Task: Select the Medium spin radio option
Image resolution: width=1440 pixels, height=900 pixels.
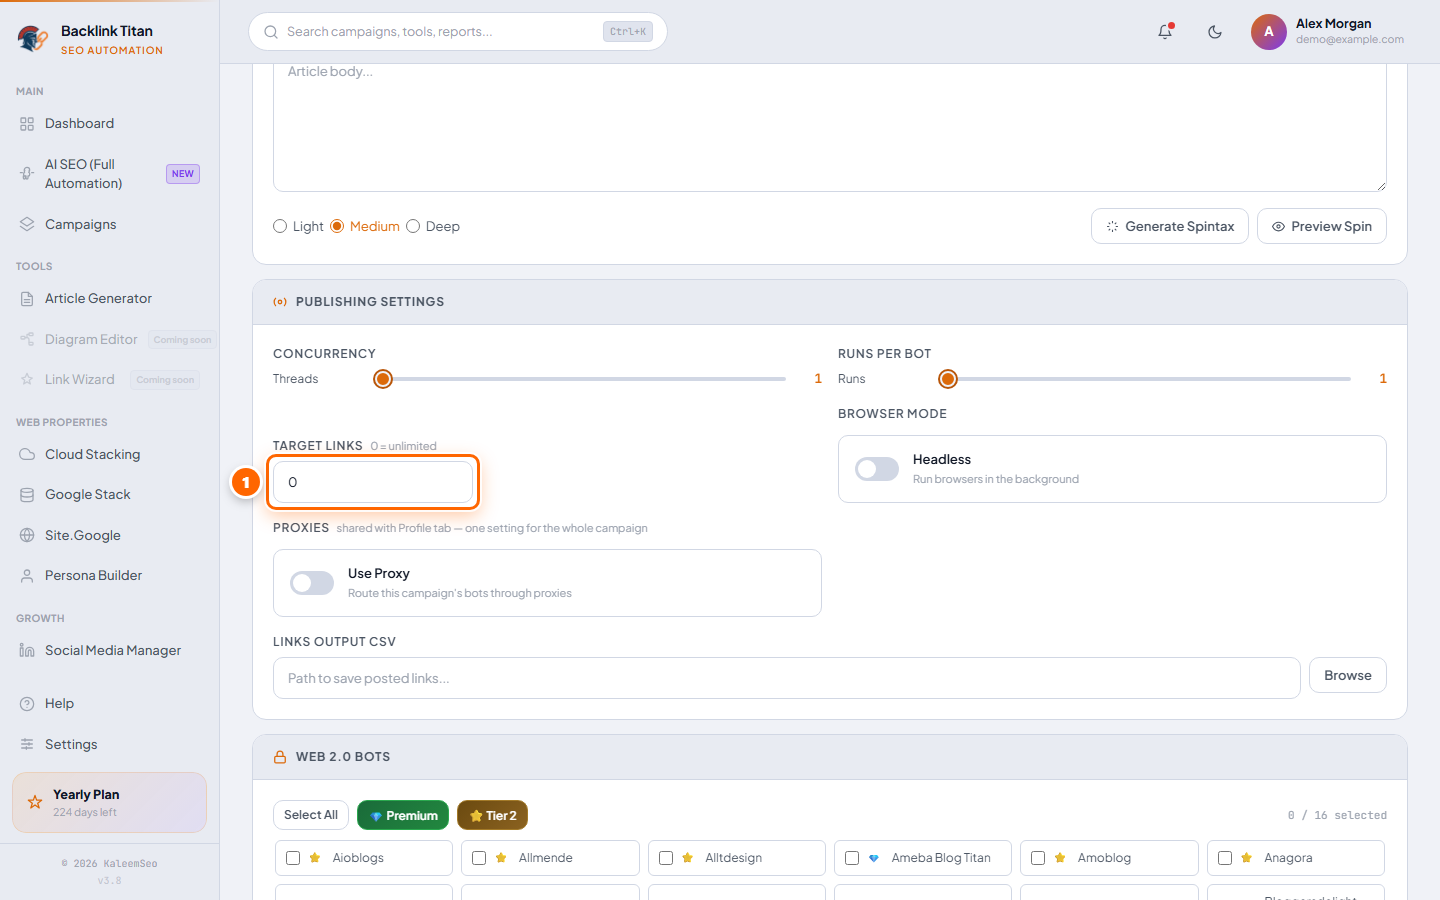Action: tap(337, 227)
